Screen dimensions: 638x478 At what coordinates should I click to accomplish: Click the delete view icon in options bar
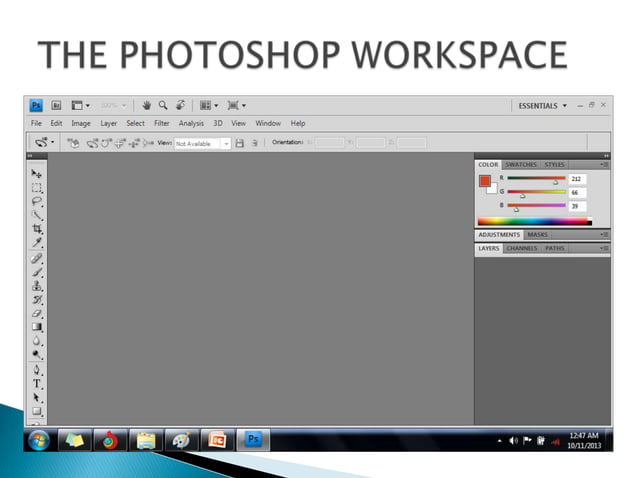click(x=254, y=143)
